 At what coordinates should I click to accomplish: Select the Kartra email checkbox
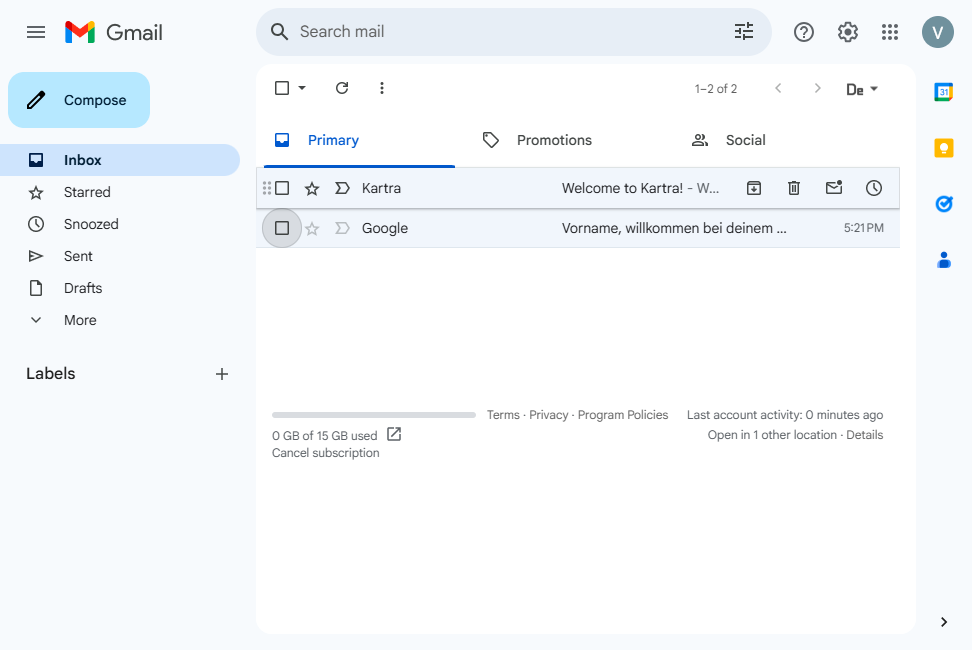(x=282, y=188)
